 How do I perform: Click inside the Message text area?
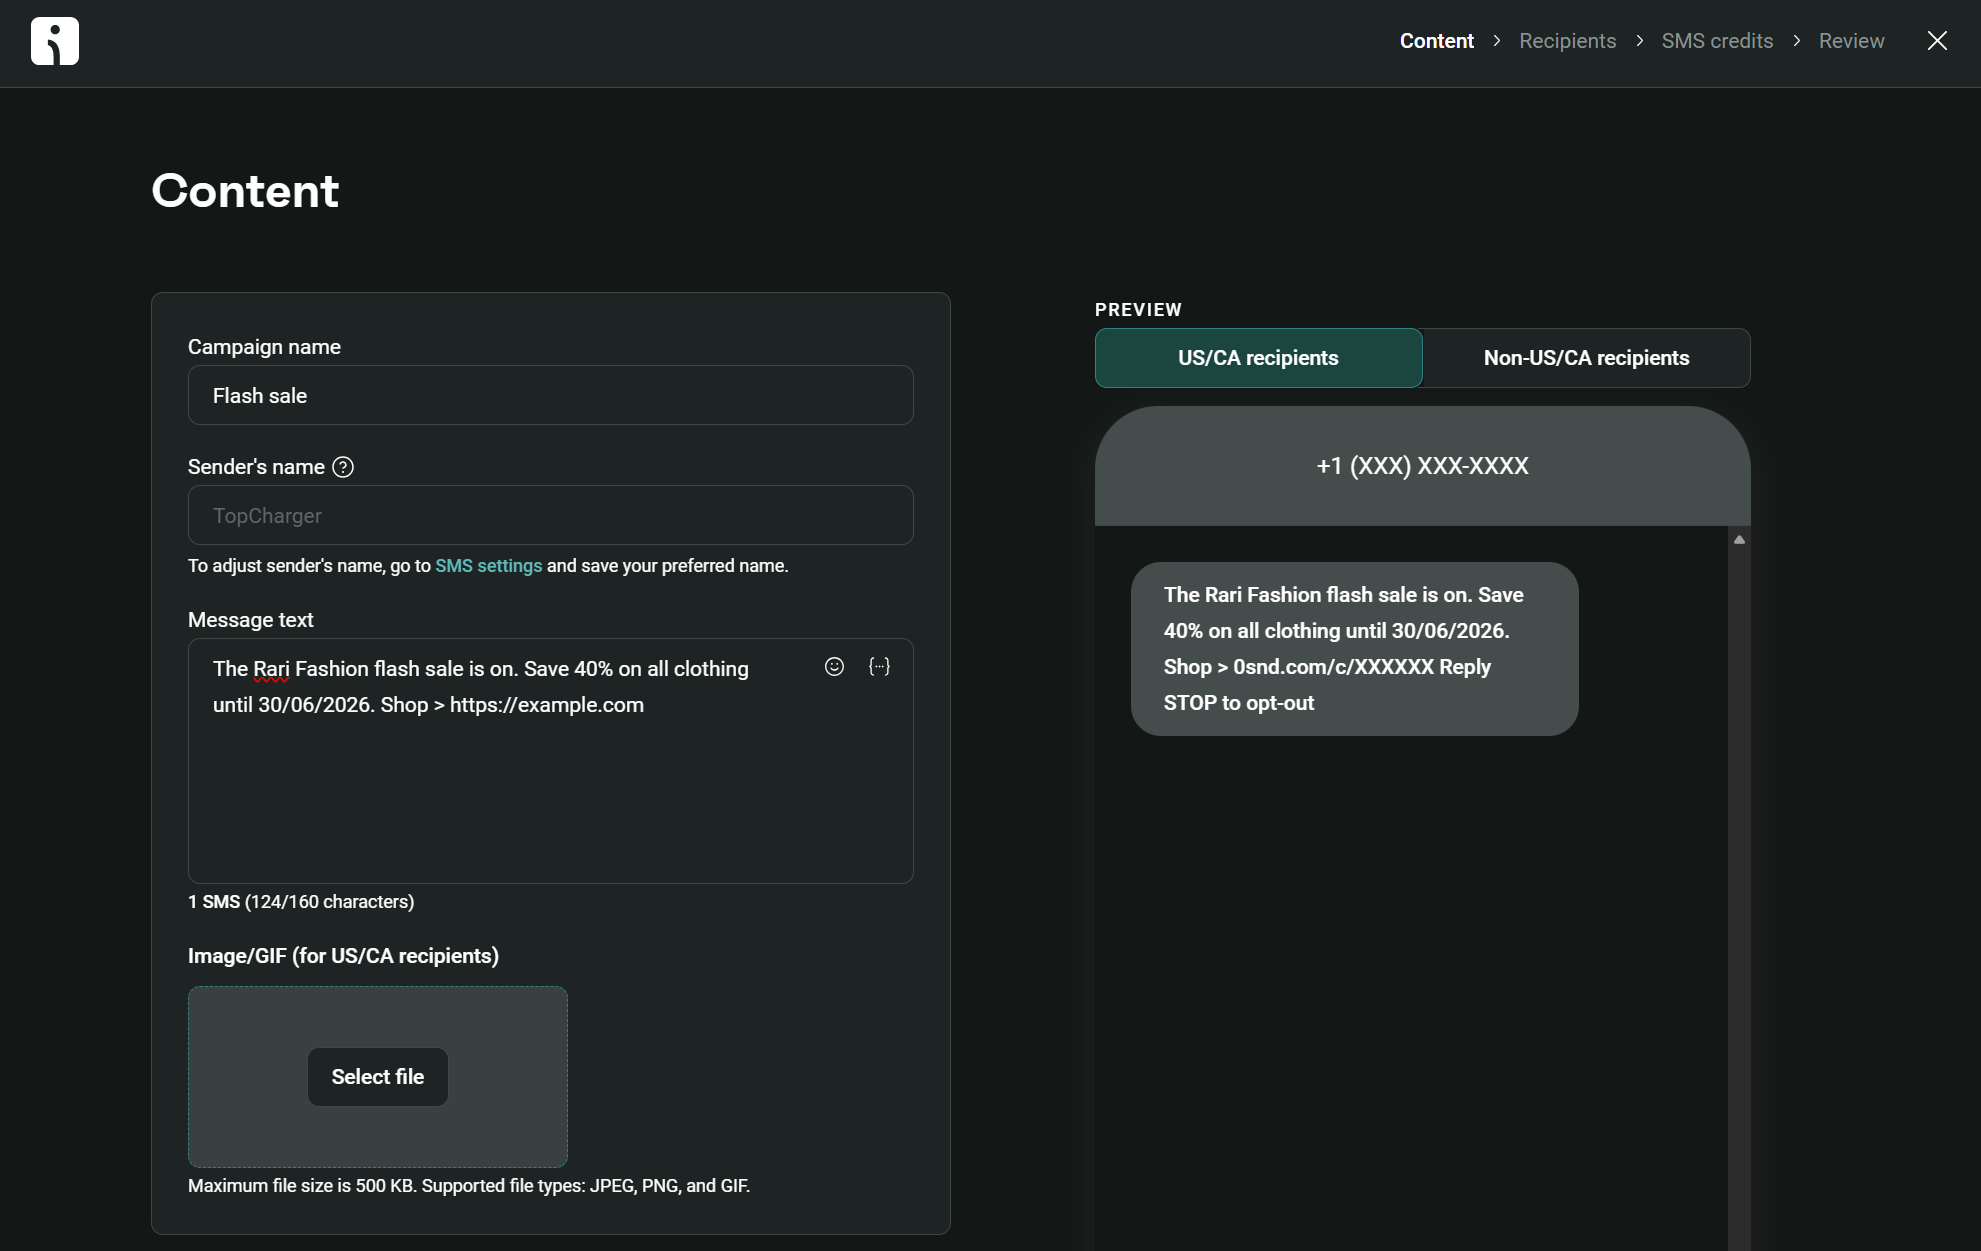(550, 761)
